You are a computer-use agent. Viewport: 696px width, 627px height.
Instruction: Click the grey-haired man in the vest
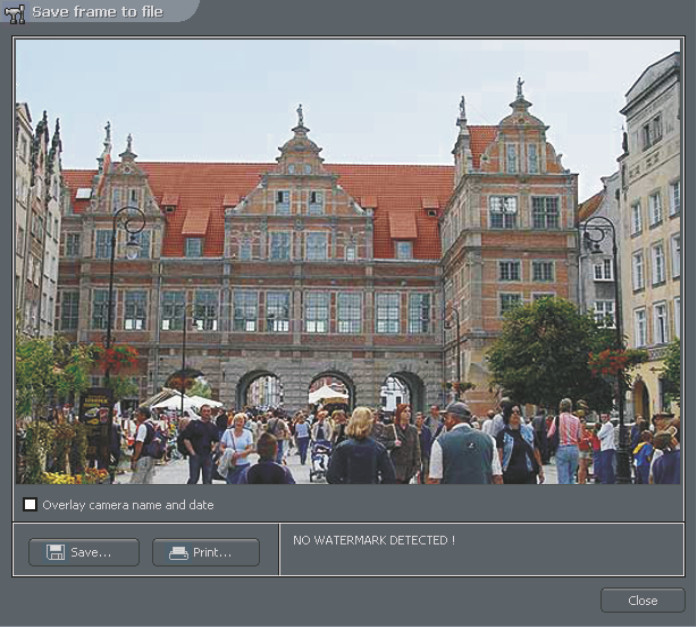coord(464,448)
